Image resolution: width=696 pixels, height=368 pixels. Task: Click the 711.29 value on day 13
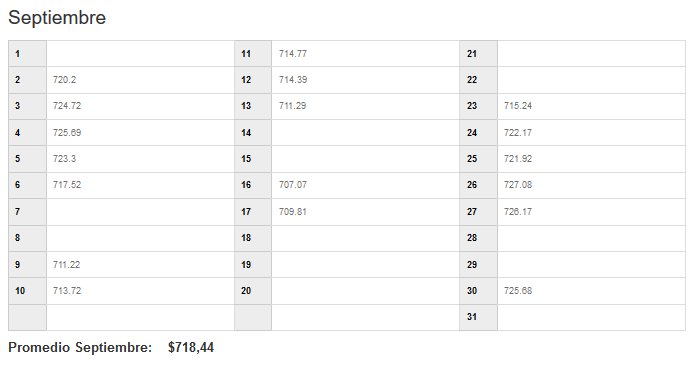click(293, 106)
